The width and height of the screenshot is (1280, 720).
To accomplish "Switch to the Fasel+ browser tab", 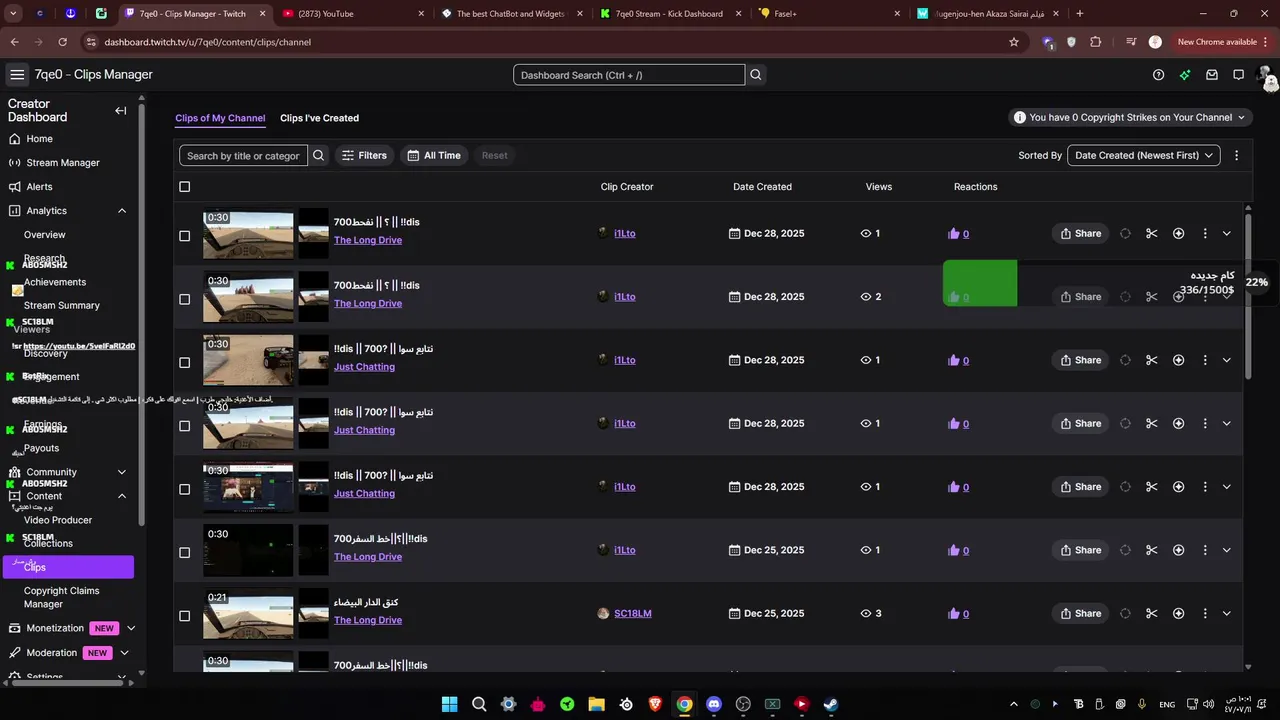I will coord(828,14).
